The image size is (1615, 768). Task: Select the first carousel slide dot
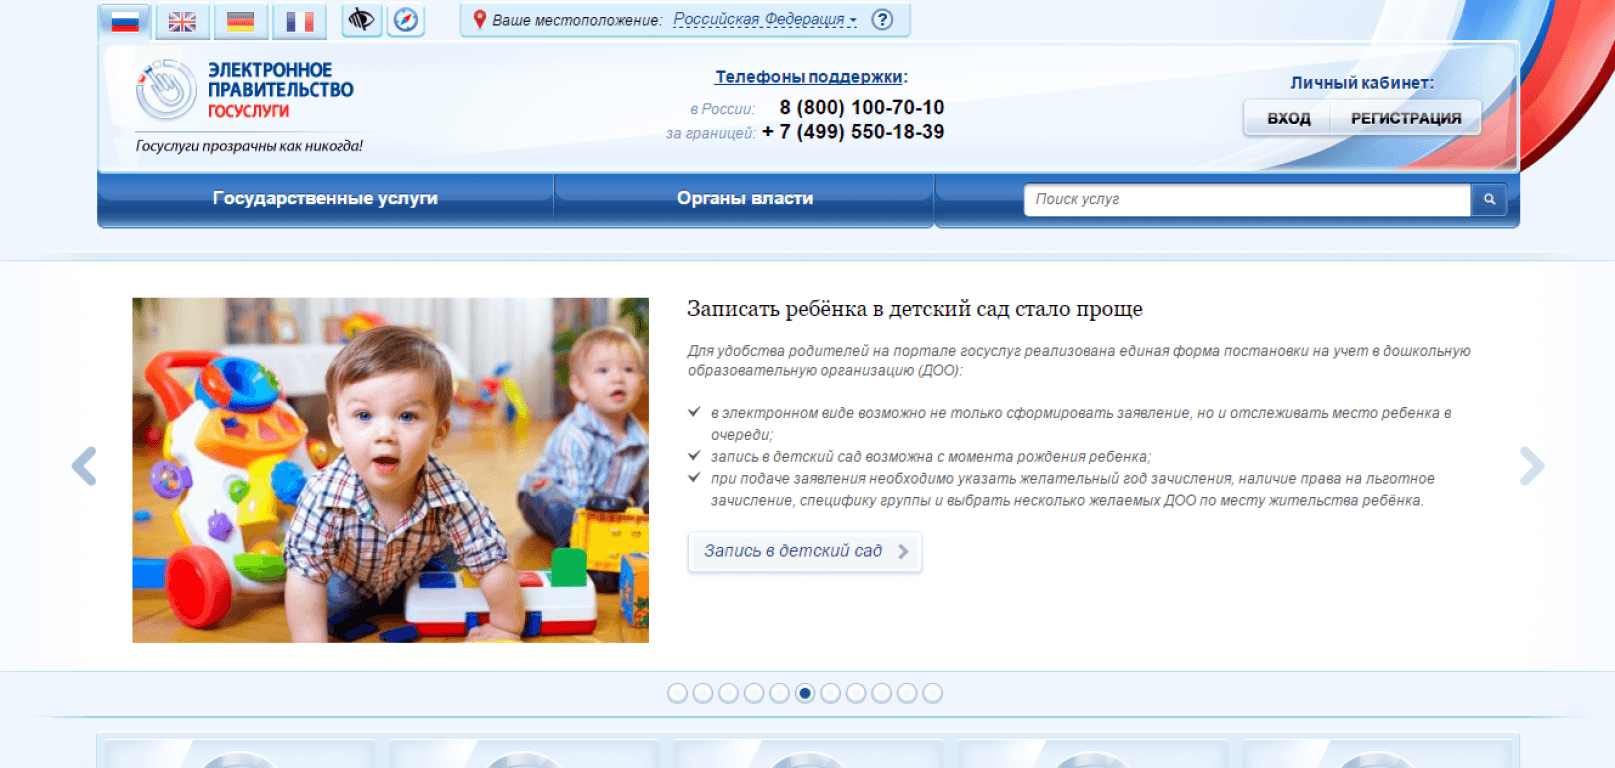pos(677,693)
